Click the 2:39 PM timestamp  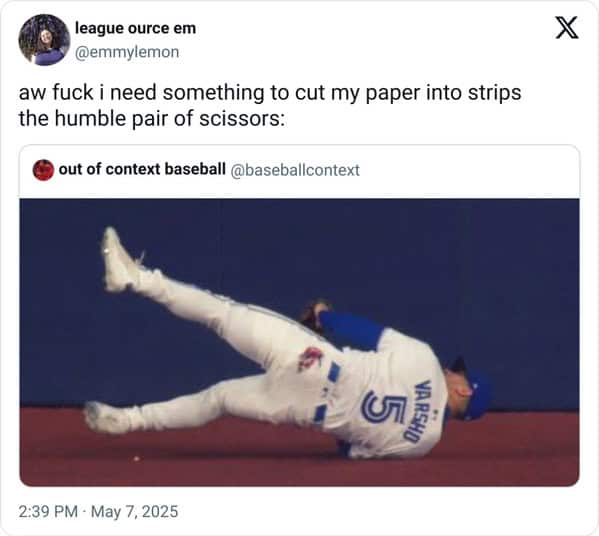coord(48,512)
